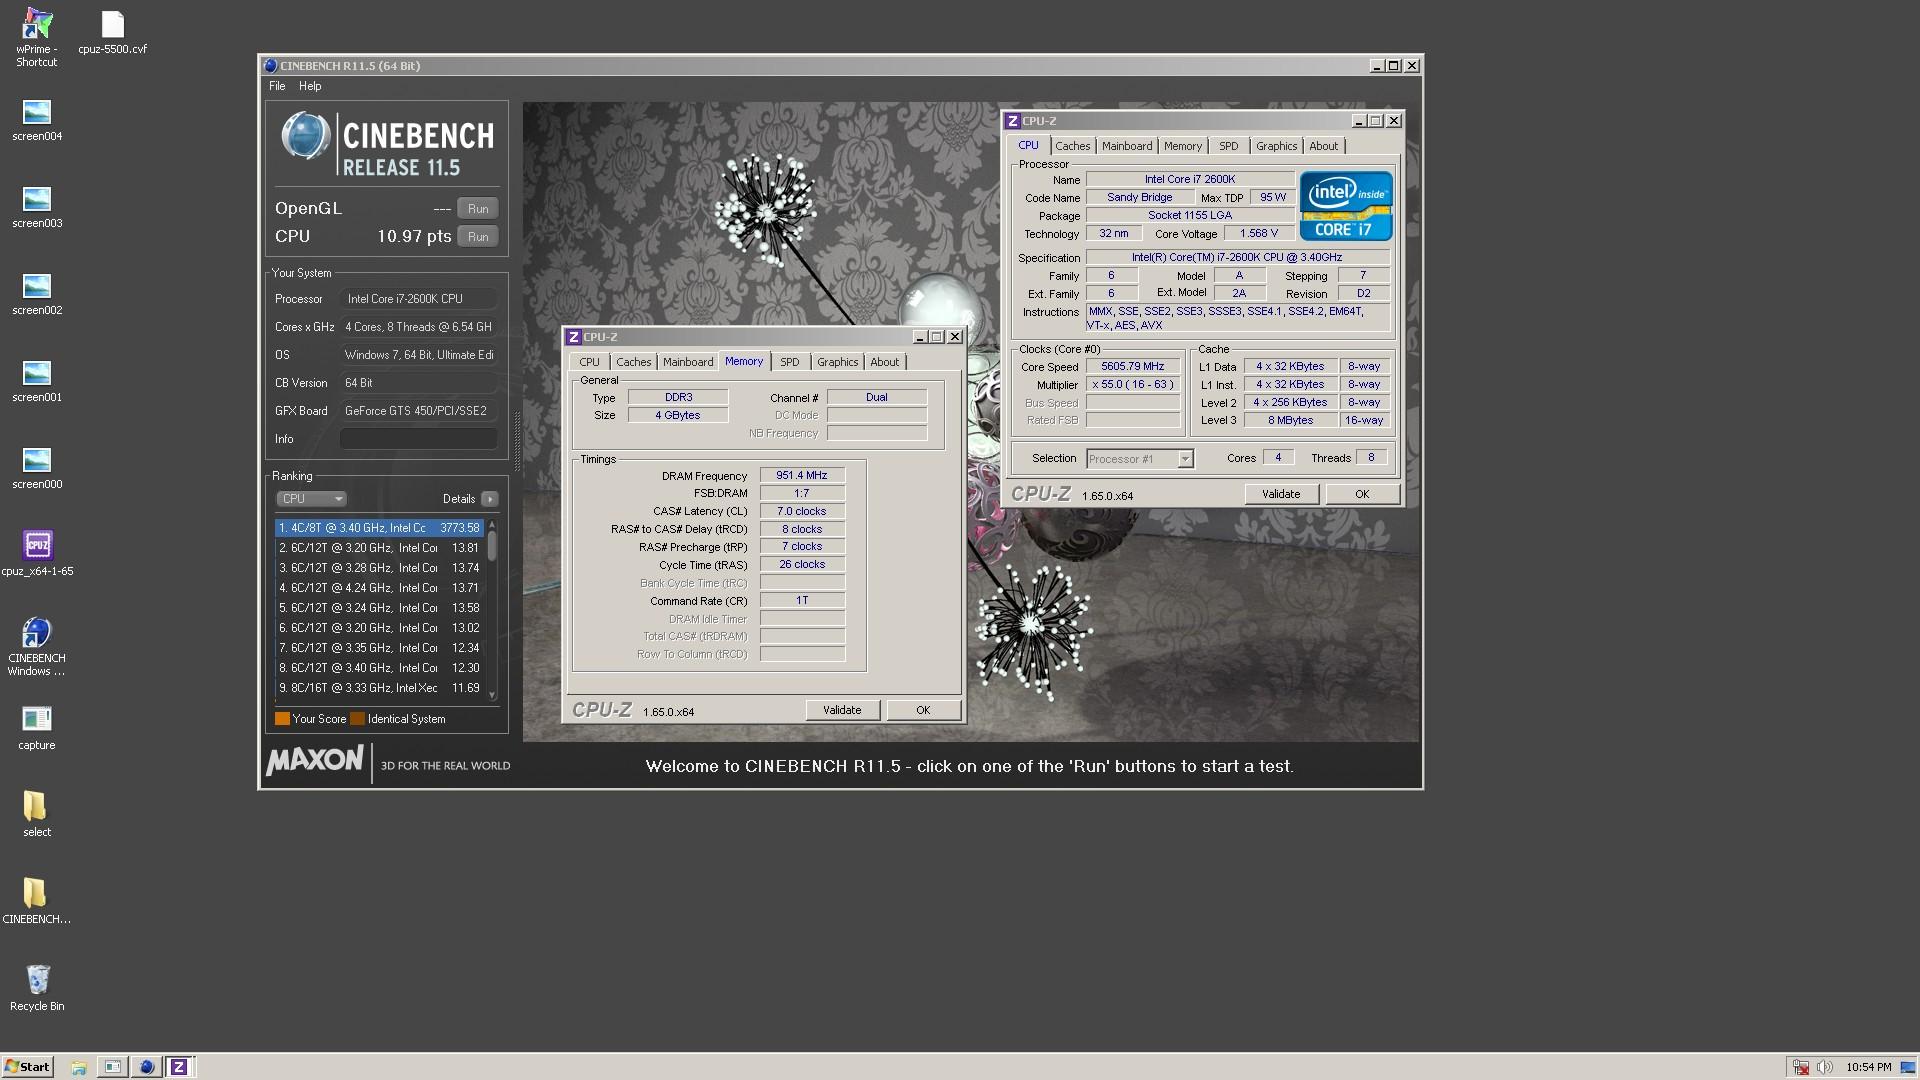
Task: Click the Explorer folder taskbar icon
Action: [79, 1067]
